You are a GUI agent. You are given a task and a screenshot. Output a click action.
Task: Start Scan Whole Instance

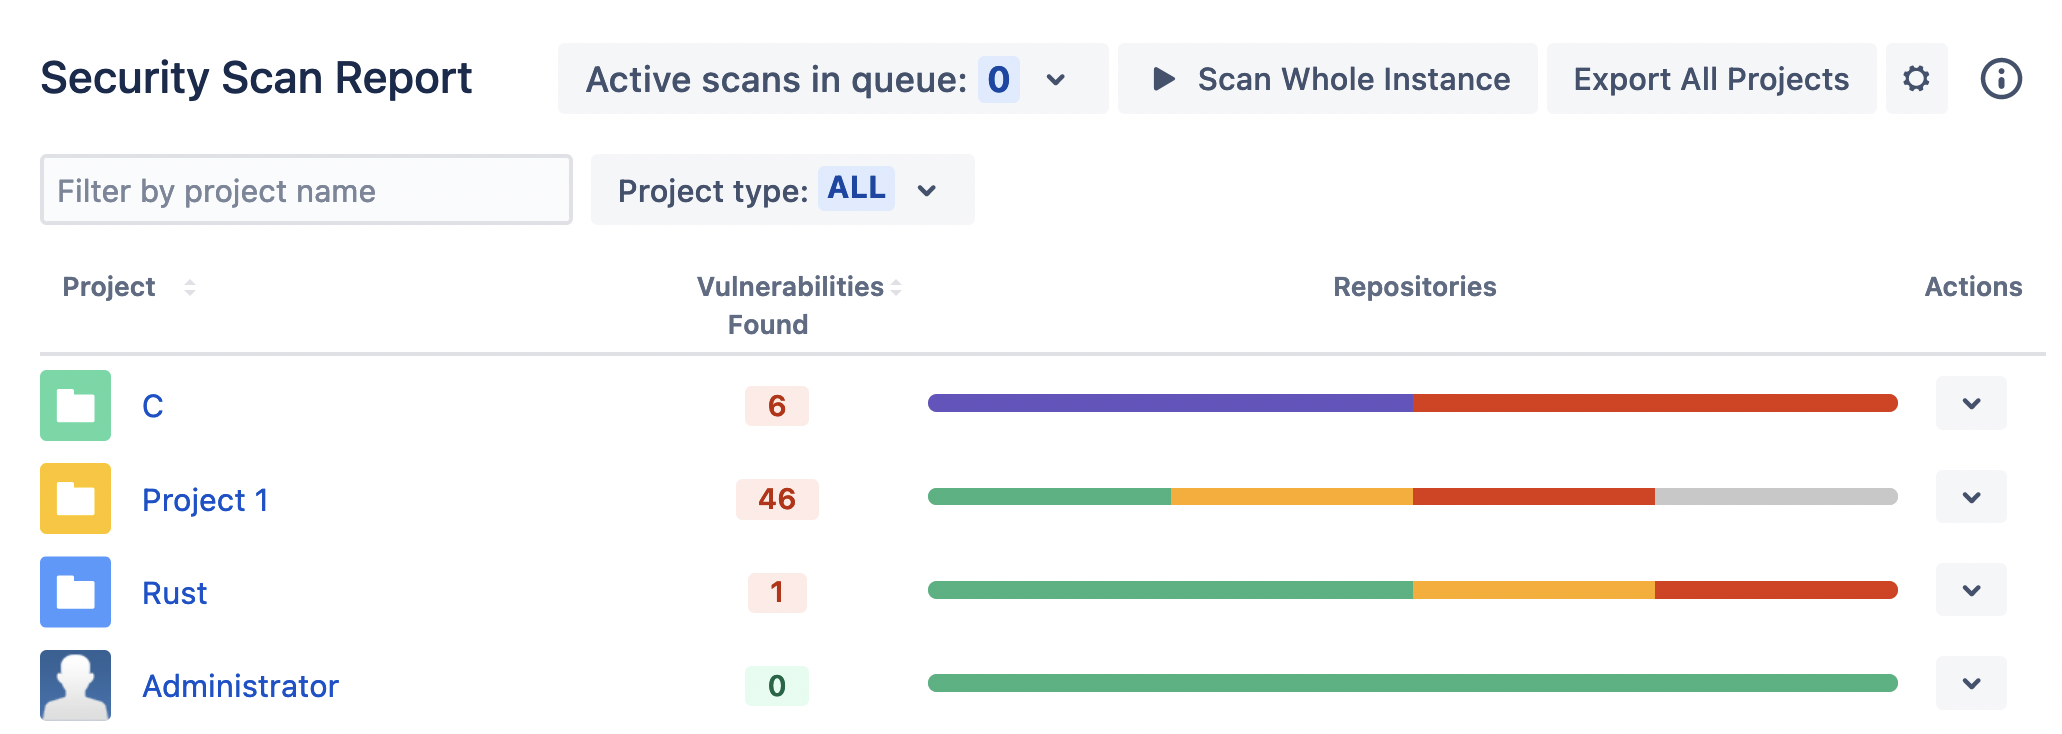coord(1328,79)
